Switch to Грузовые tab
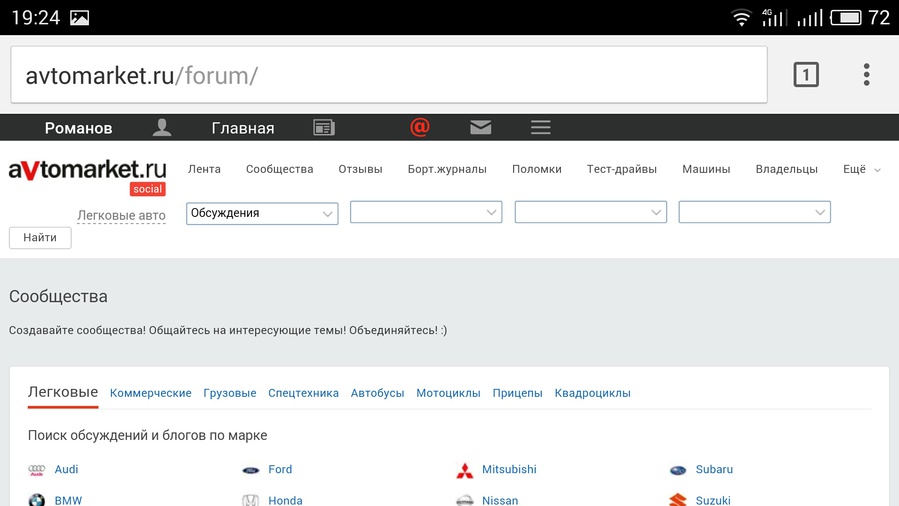This screenshot has width=899, height=506. (x=230, y=393)
